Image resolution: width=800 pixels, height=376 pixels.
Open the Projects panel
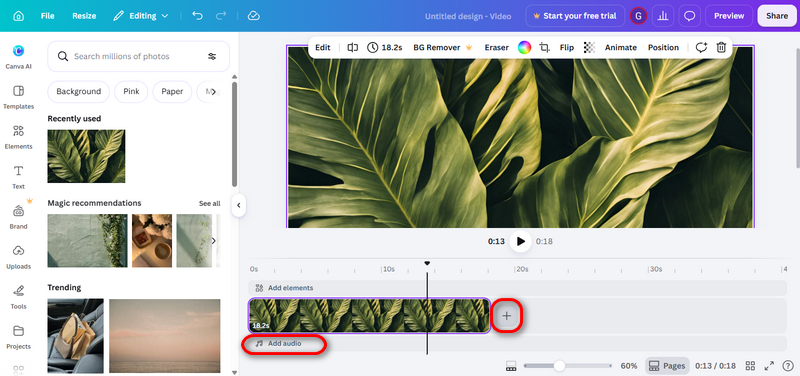coord(18,337)
